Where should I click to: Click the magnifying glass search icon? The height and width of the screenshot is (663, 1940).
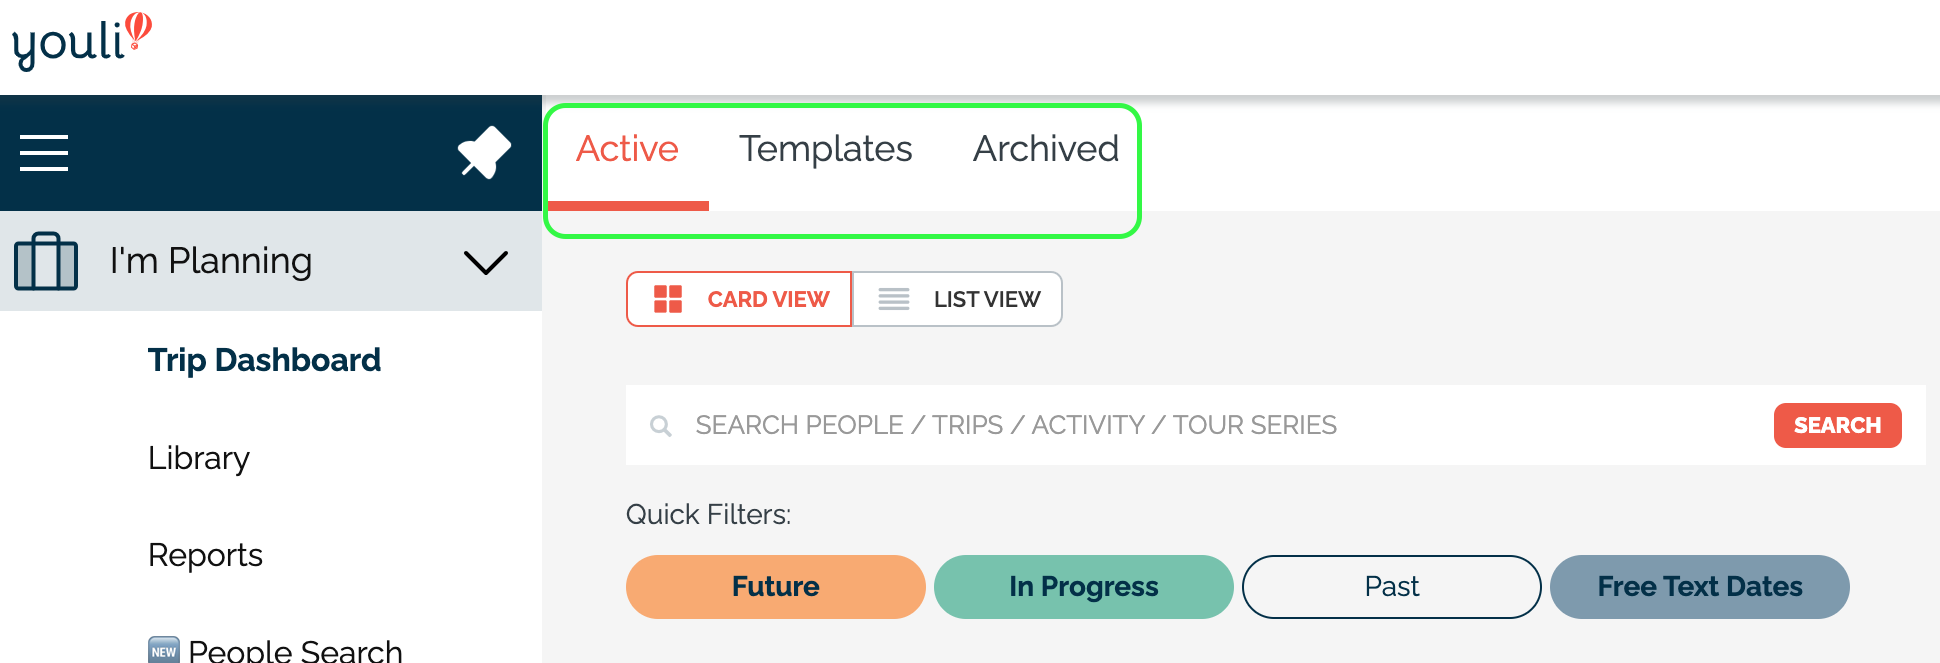click(661, 426)
